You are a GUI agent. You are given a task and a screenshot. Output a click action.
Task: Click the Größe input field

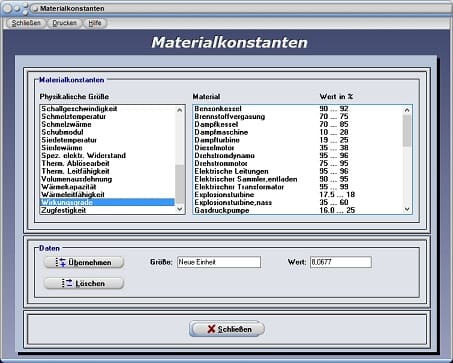tap(219, 262)
